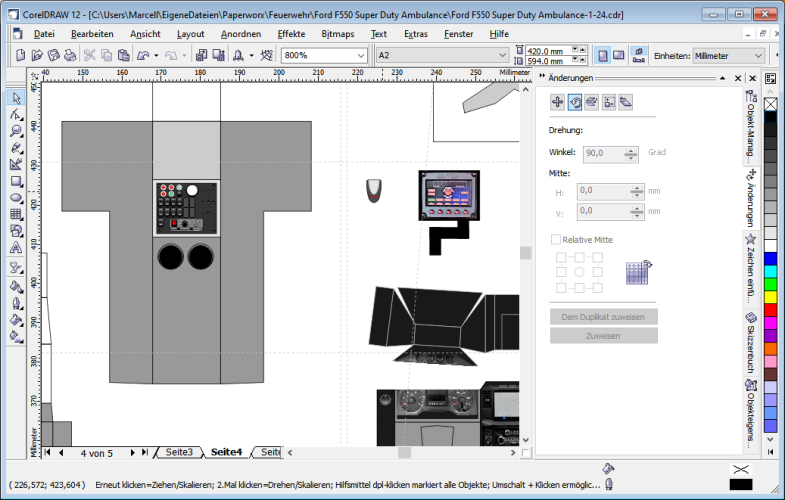785x500 pixels.
Task: Open the Einheiten Millimeter dropdown
Action: [x=758, y=56]
